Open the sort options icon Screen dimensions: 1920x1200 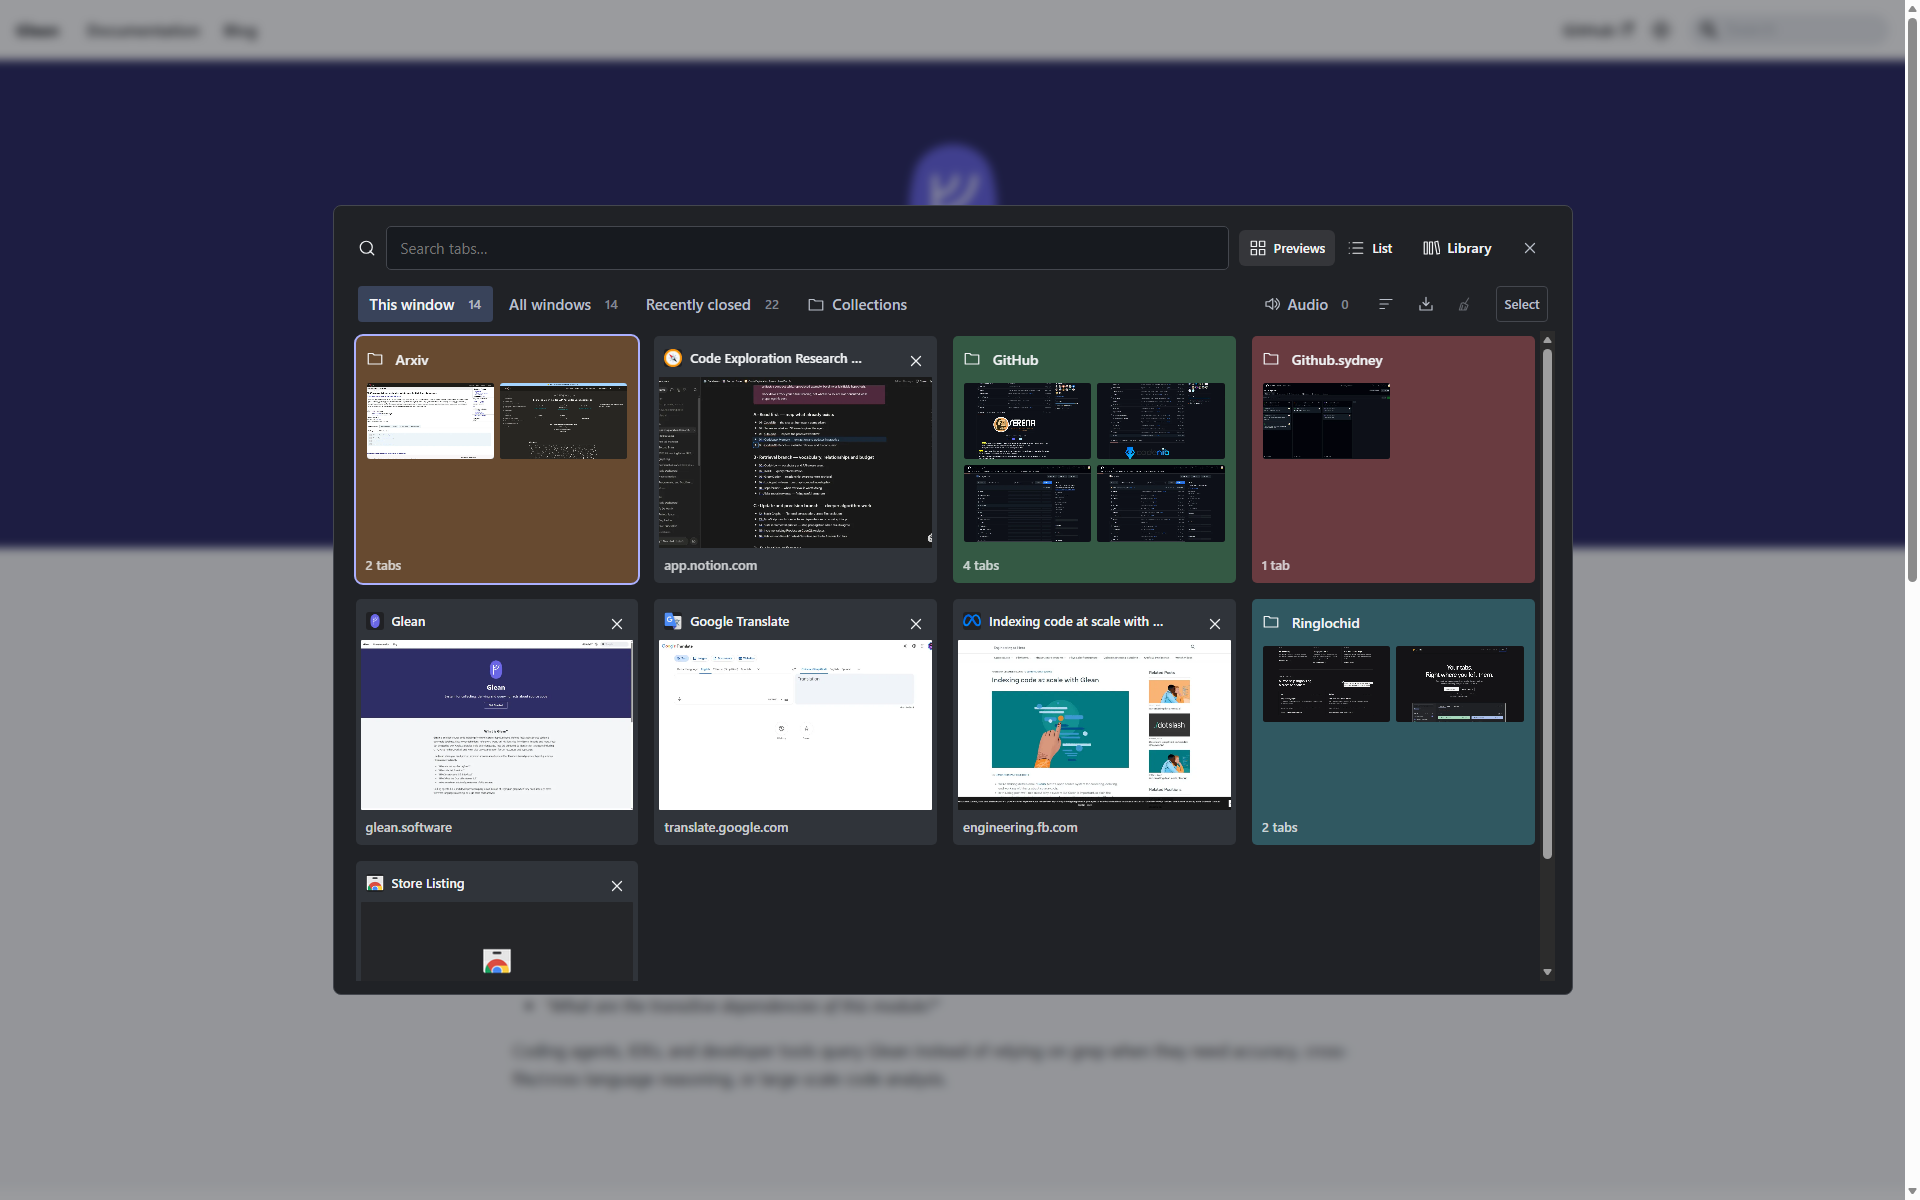click(x=1385, y=304)
